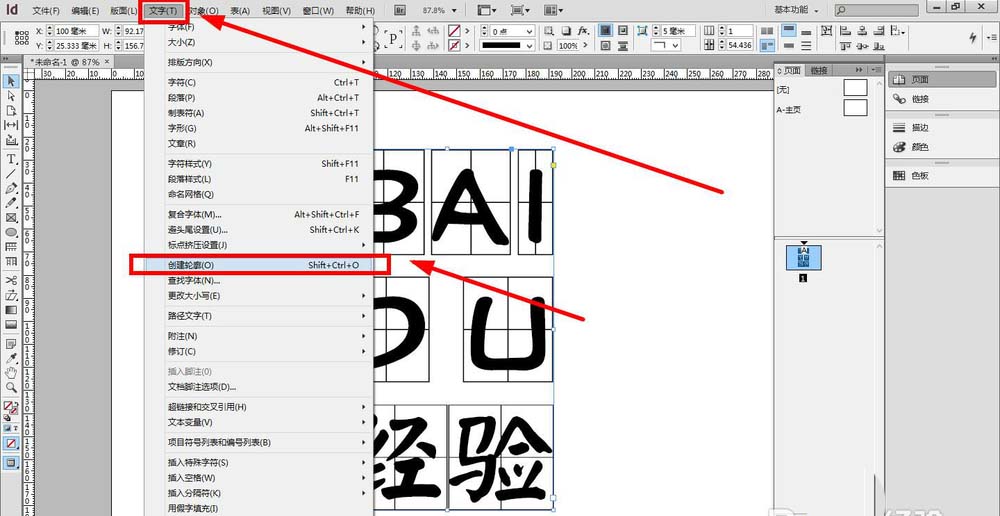Select the Direct Selection tool (white arrow)

(11, 96)
